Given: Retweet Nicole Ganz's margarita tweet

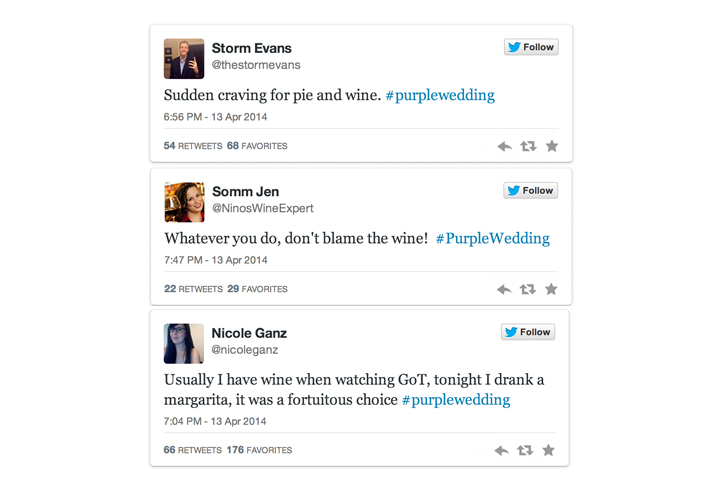Looking at the screenshot, I should pyautogui.click(x=525, y=450).
